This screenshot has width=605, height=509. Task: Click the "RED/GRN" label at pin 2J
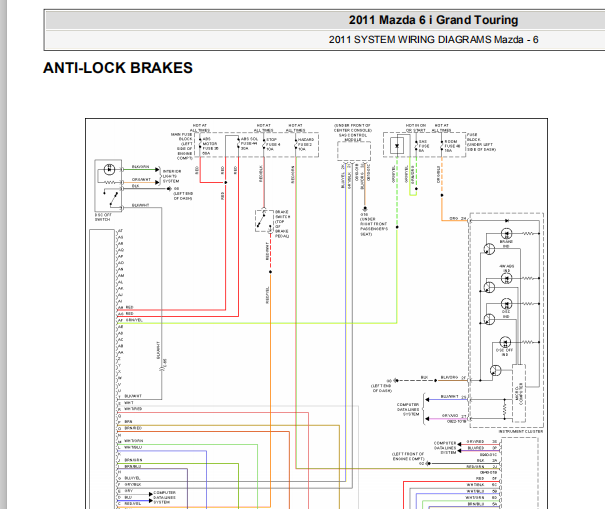(x=475, y=467)
